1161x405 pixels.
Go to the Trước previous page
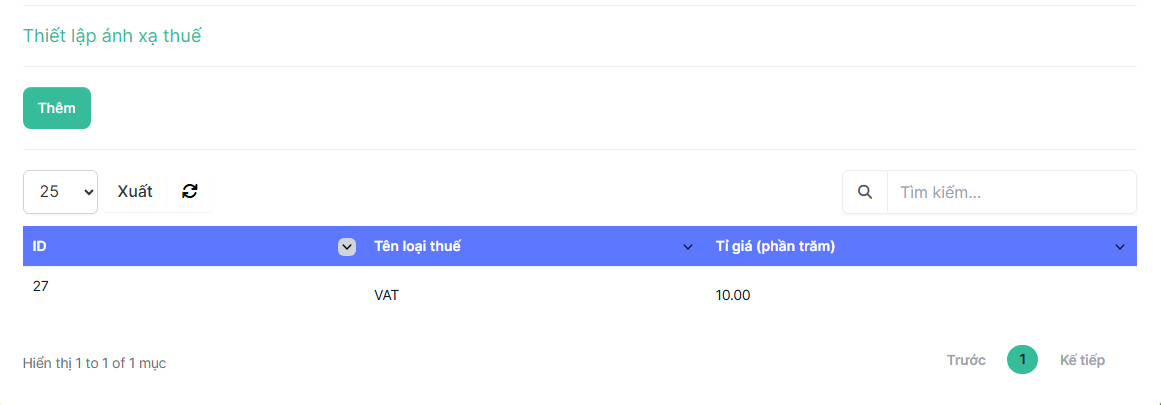click(x=966, y=360)
